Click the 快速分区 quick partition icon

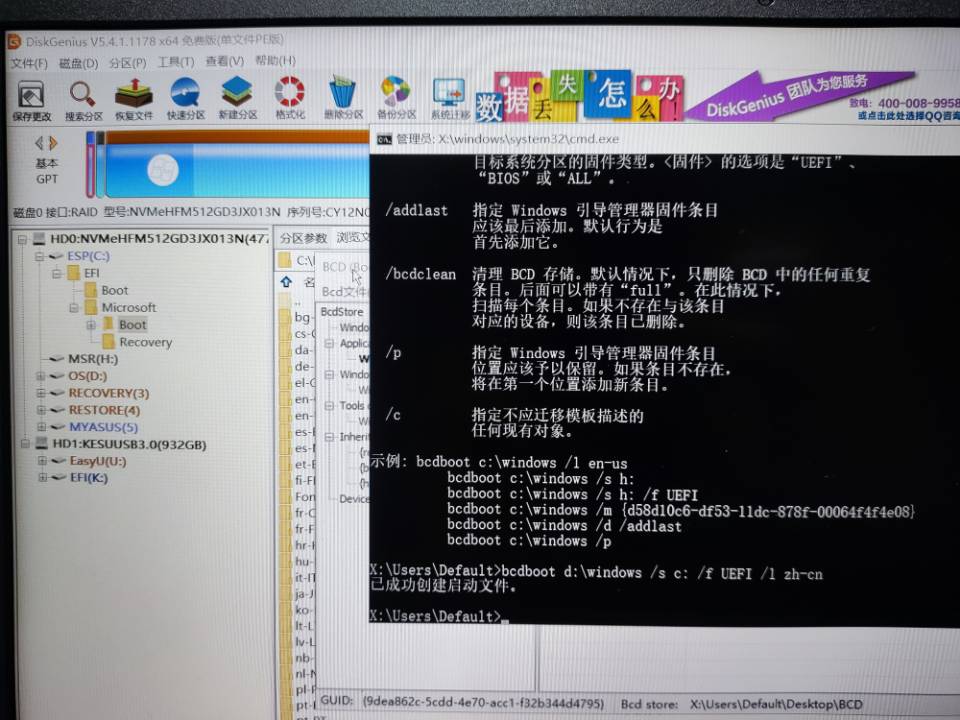tap(186, 99)
